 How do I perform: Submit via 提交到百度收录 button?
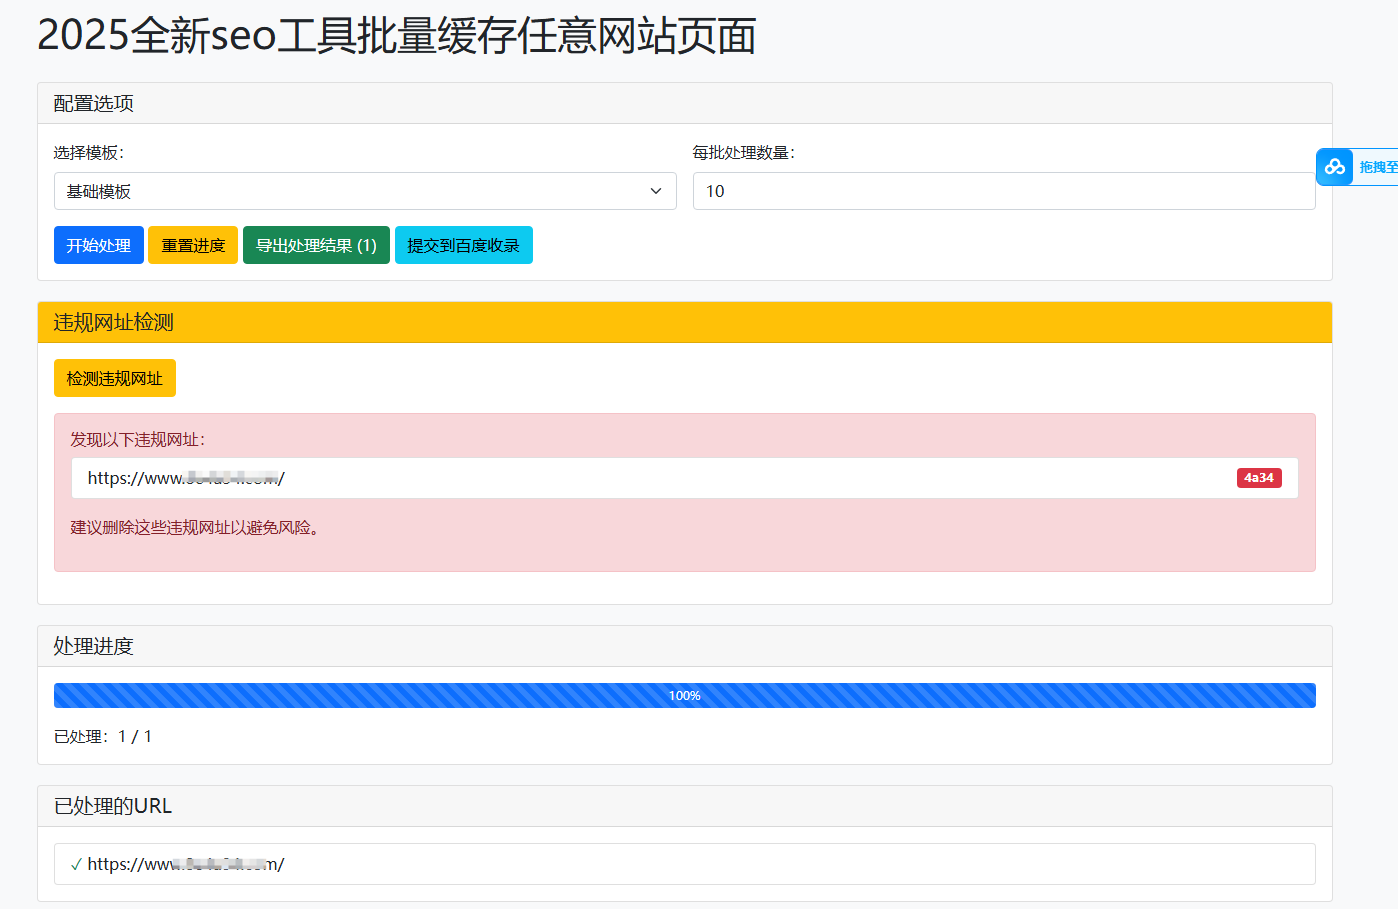click(x=464, y=245)
